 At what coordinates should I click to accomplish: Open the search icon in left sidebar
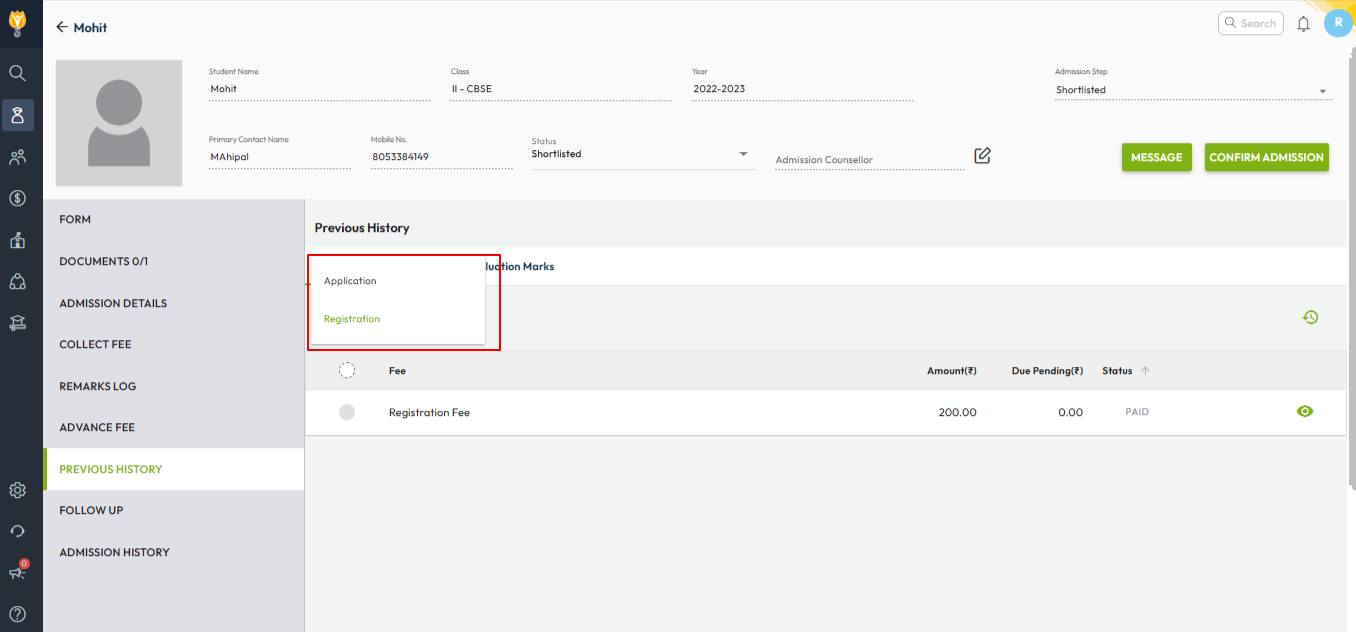(x=17, y=73)
